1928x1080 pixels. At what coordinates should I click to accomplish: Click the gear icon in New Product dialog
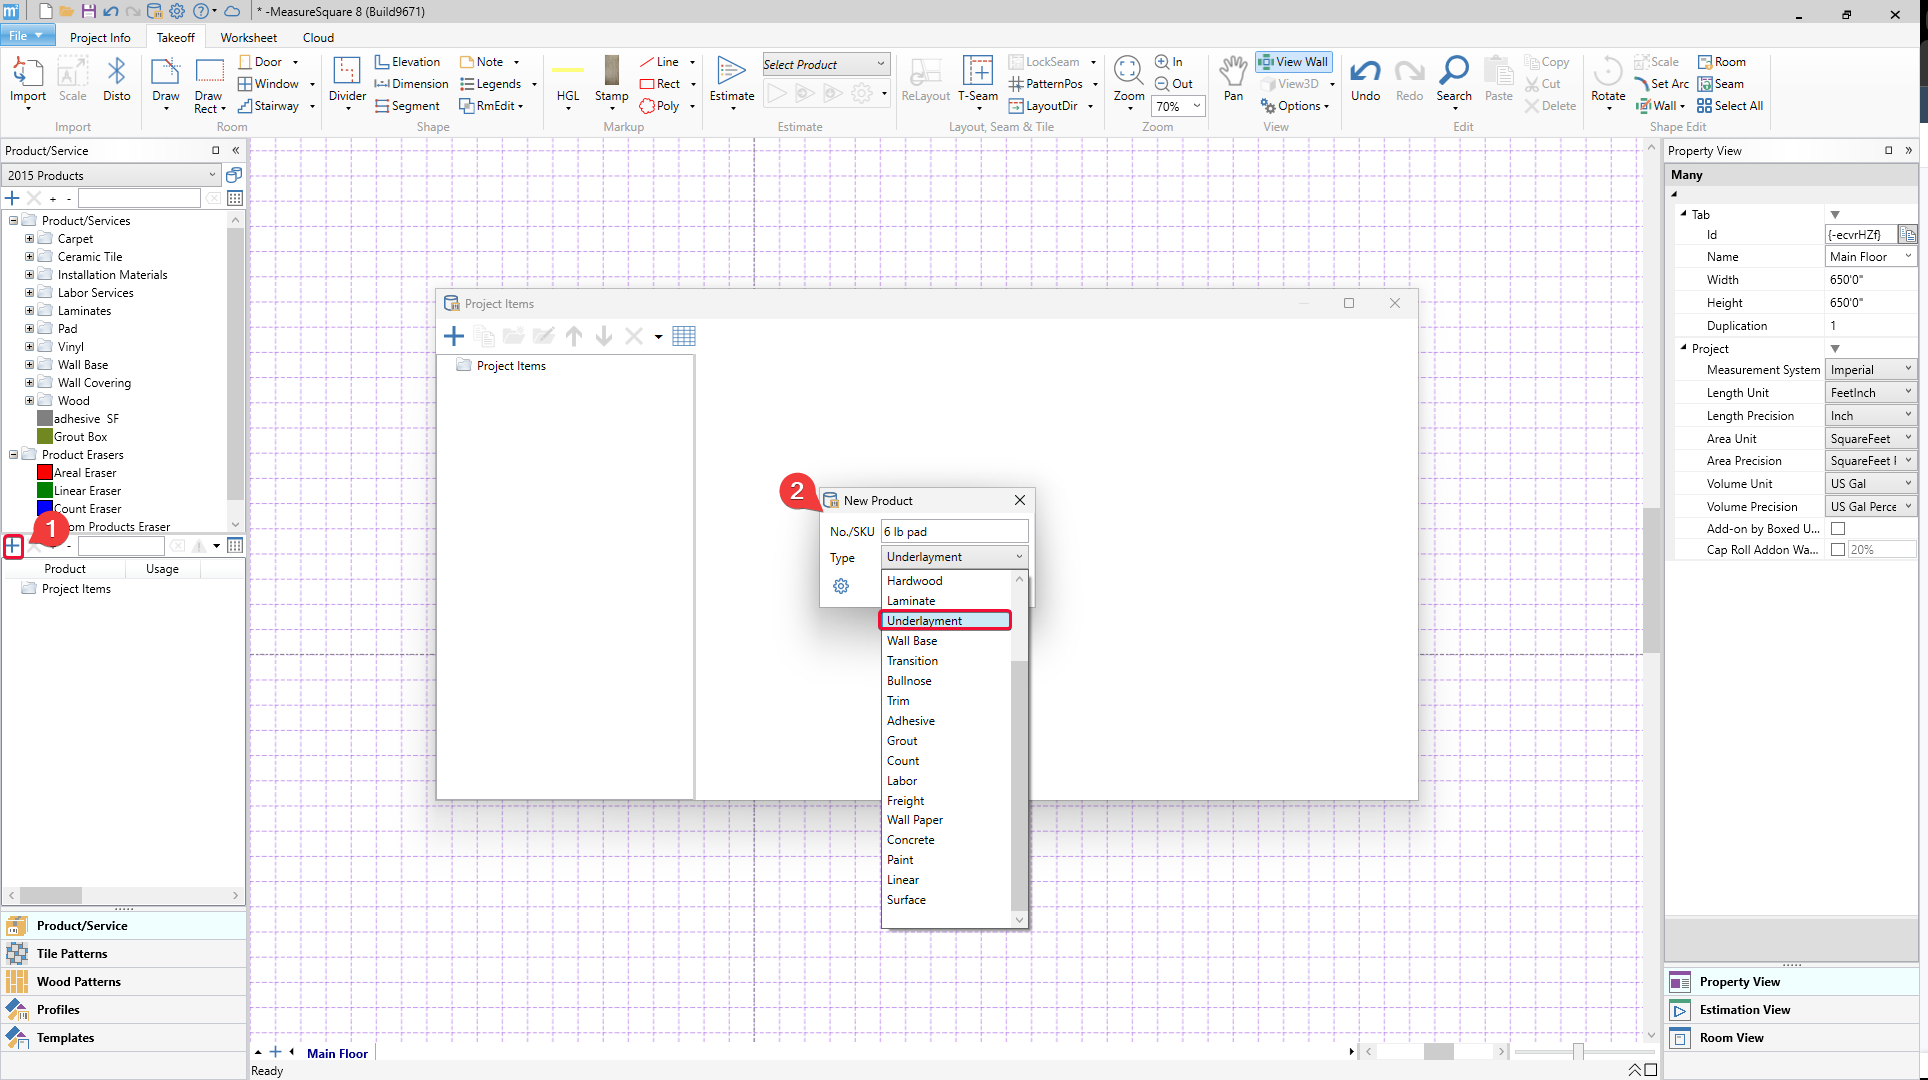tap(841, 586)
